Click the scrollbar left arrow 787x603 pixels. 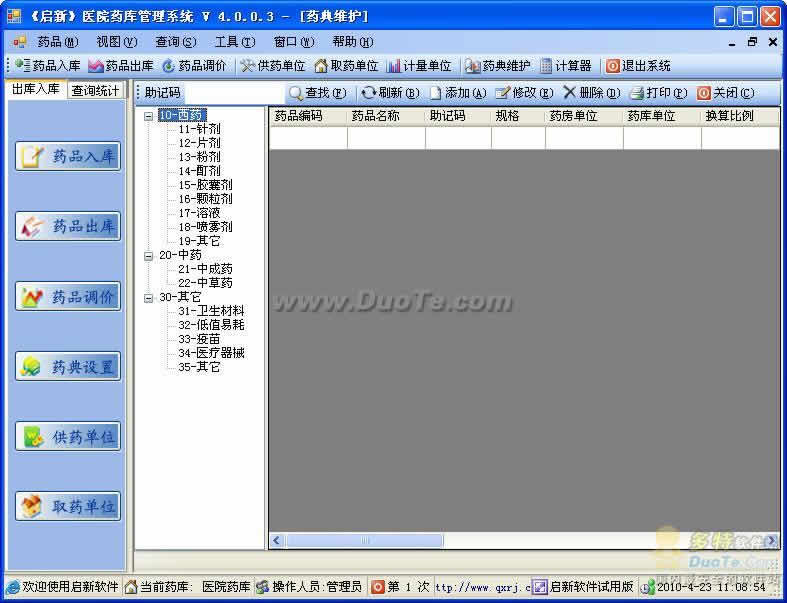pos(277,541)
